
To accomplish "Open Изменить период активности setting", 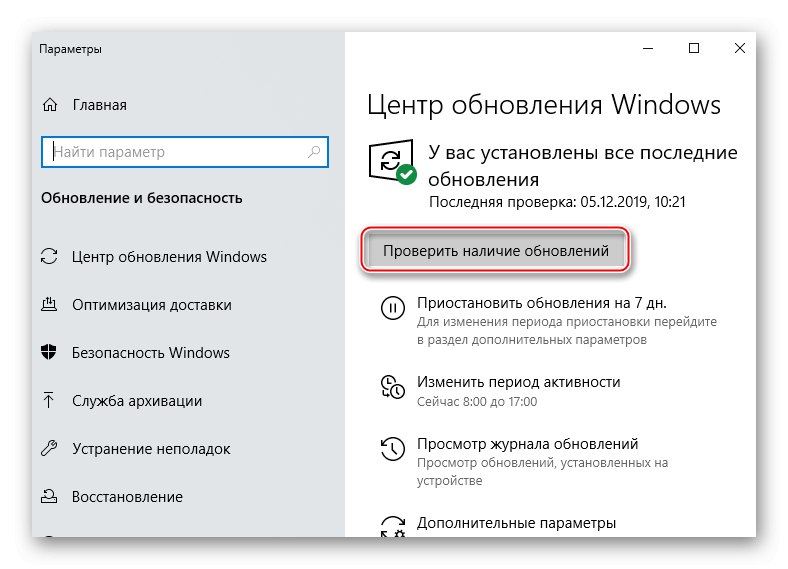I will [x=518, y=382].
